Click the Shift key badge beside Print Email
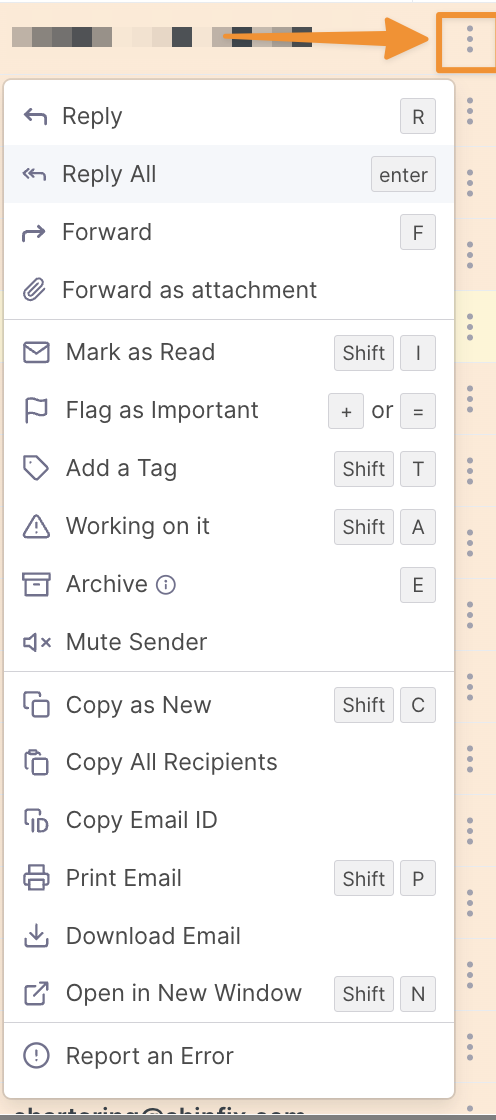496x1120 pixels. coord(364,879)
